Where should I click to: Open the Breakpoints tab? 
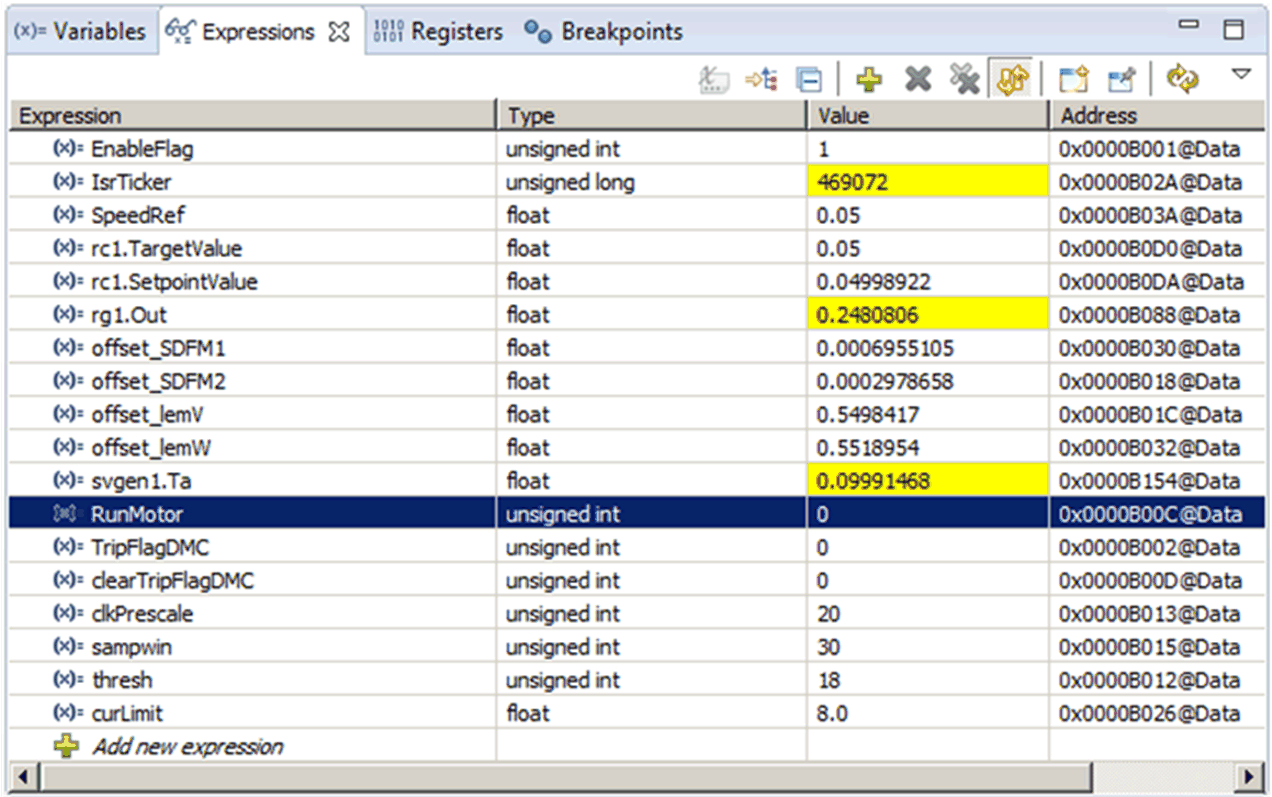[x=604, y=32]
